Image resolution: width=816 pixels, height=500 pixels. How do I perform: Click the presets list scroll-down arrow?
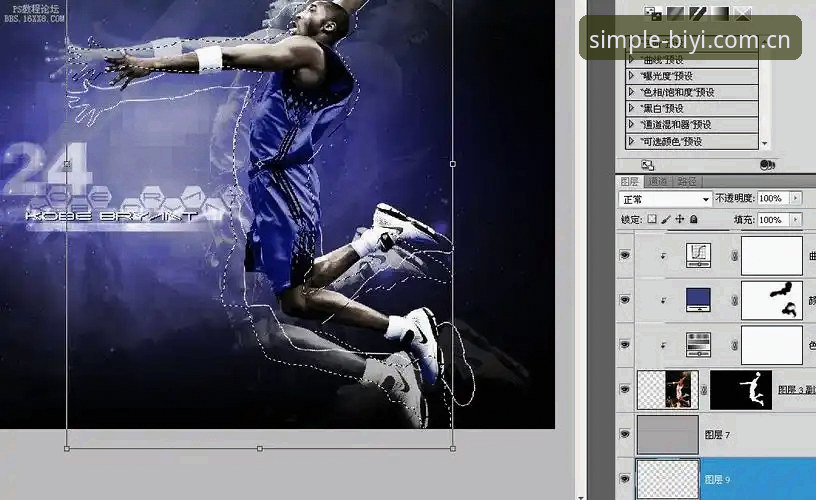point(764,144)
